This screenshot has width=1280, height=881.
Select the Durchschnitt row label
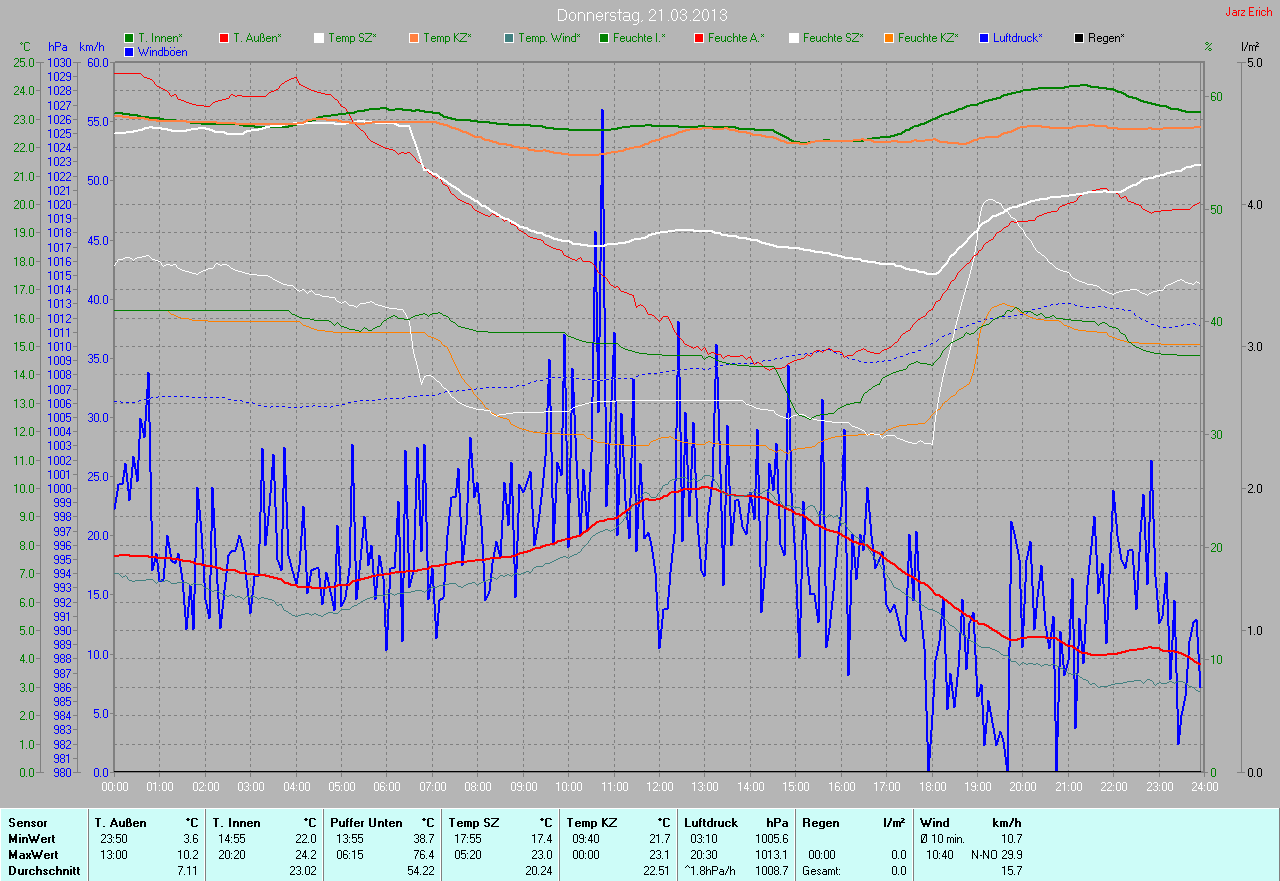pyautogui.click(x=40, y=871)
